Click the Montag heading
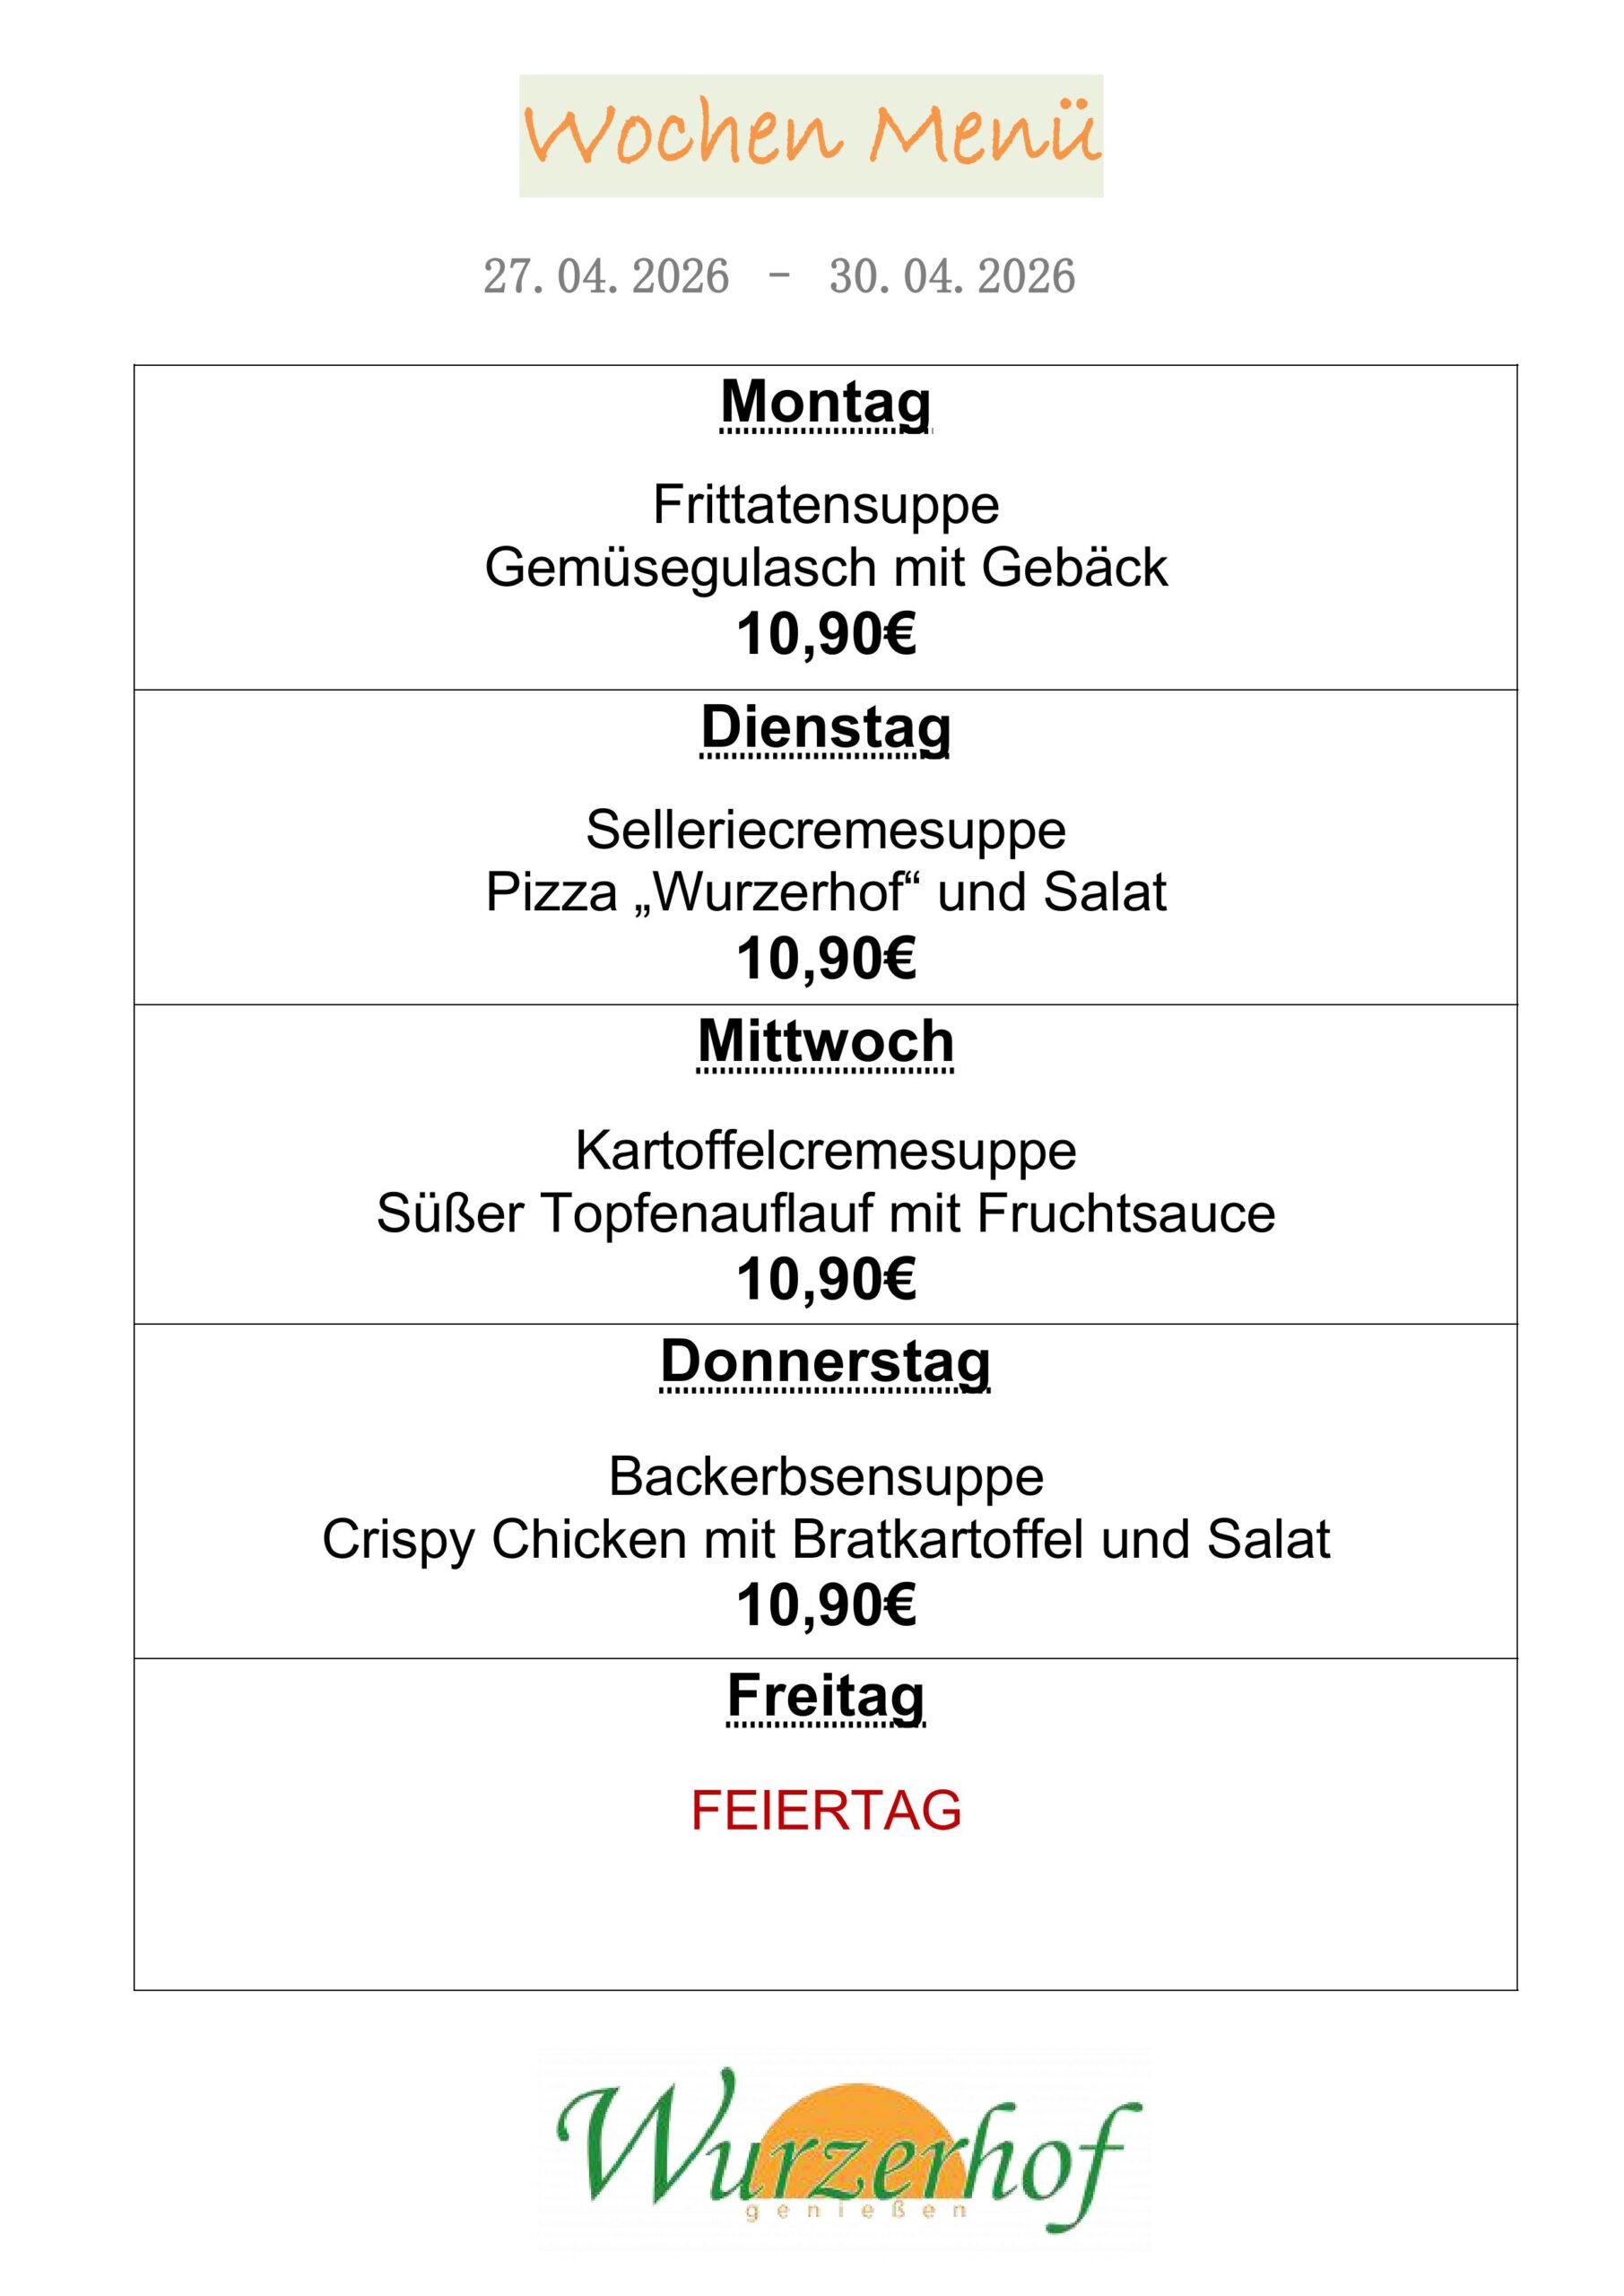 [826, 402]
